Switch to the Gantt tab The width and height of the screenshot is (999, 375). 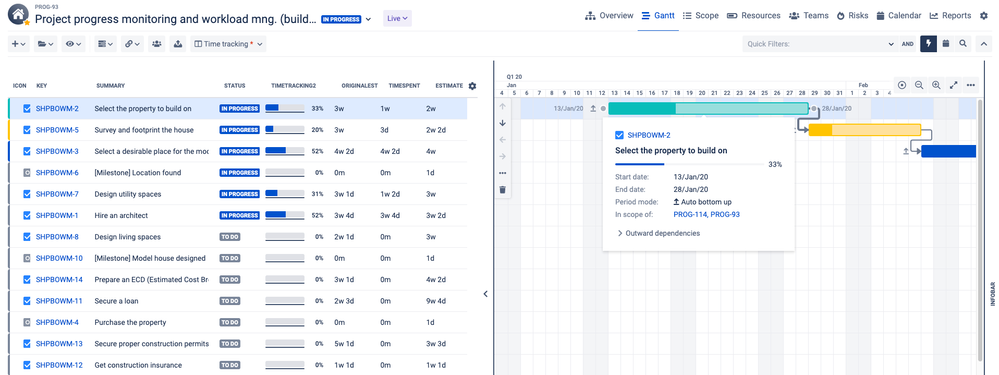point(659,15)
